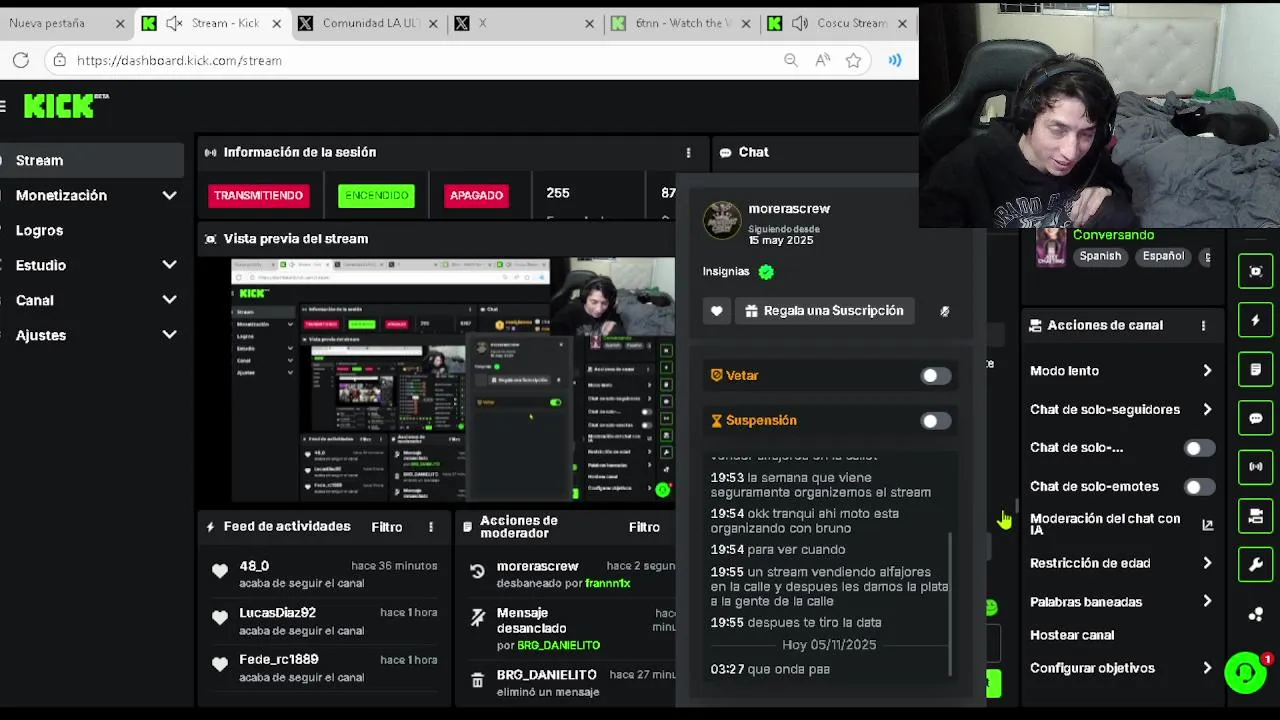Open the document notes icon in right toolbar
The image size is (1280, 720).
pos(1256,369)
